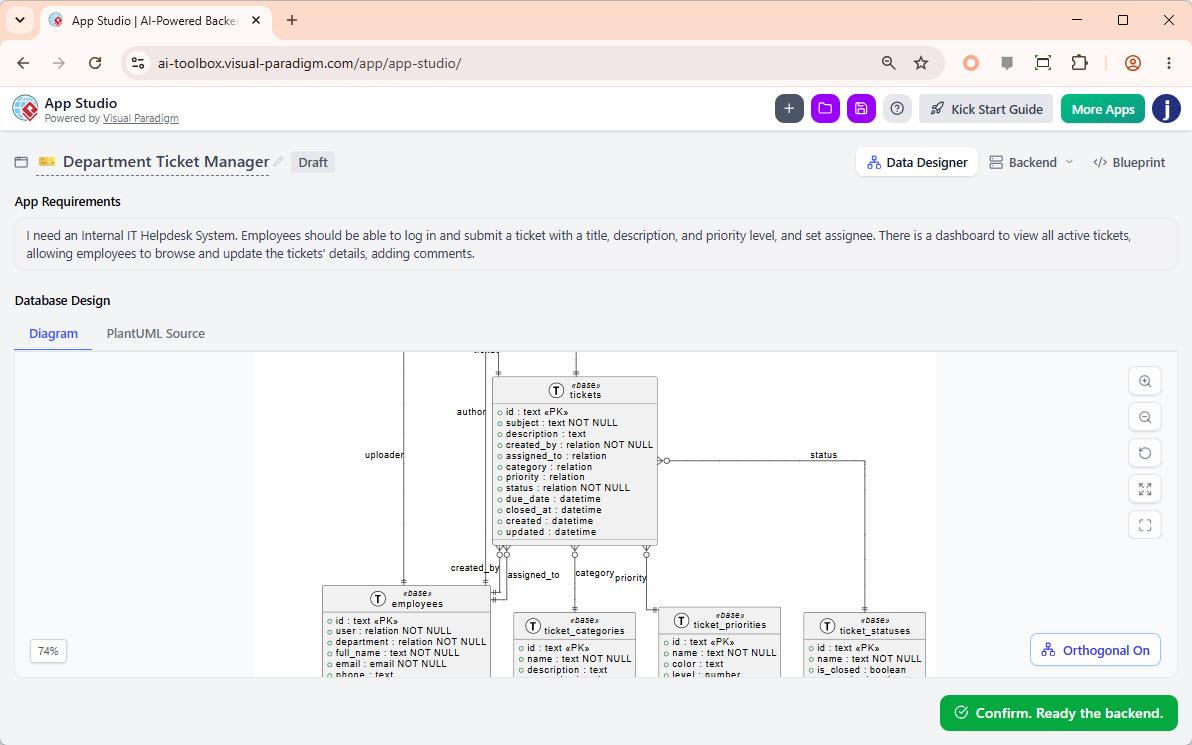This screenshot has height=745, width=1192.
Task: Click 'subject : text NOT NULL' field
Action: (562, 423)
